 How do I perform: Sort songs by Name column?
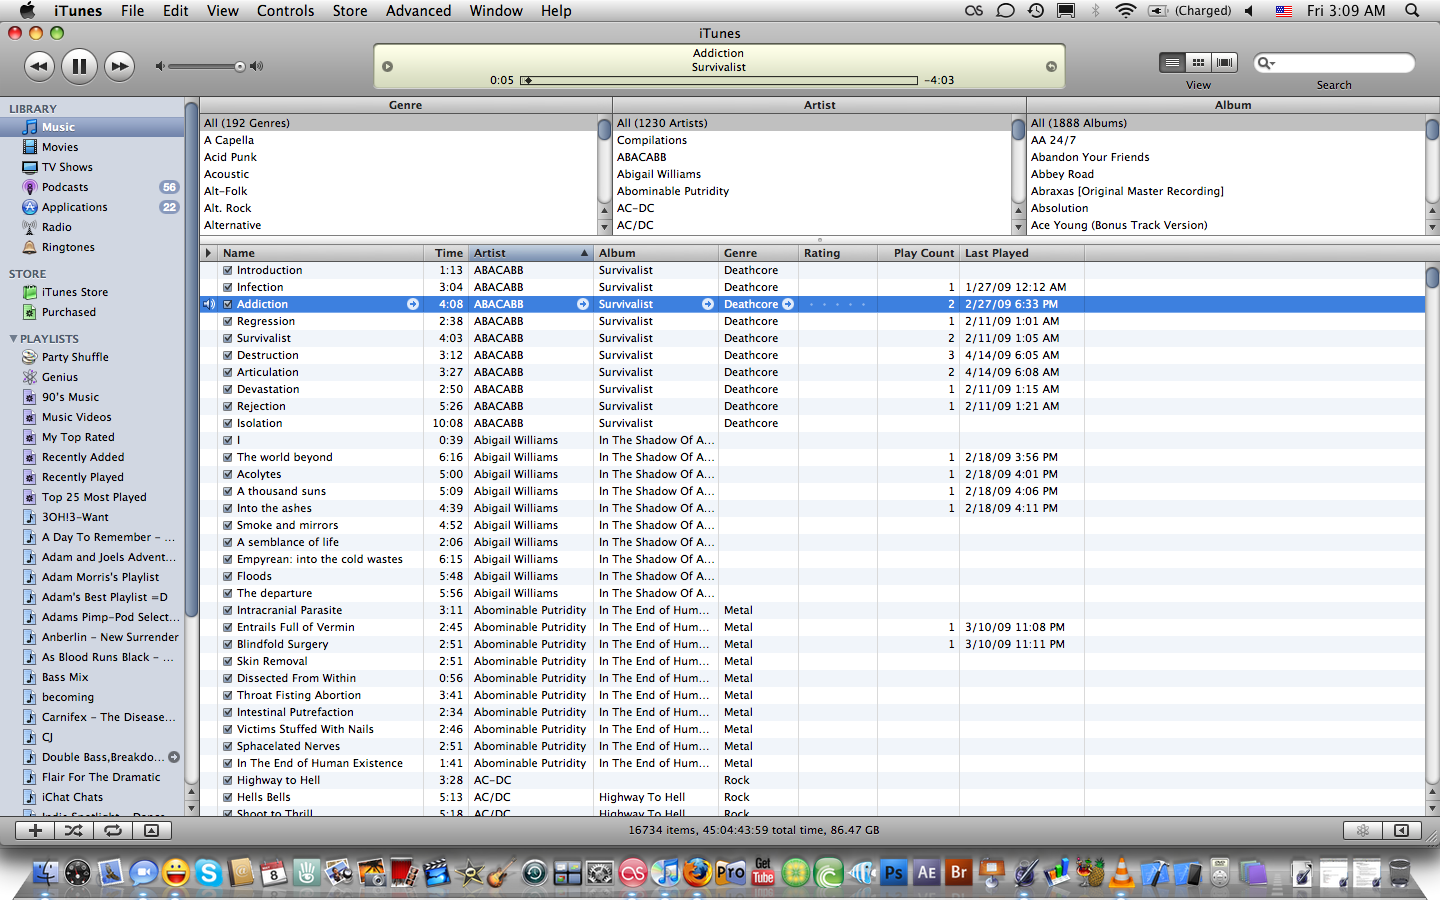point(321,253)
